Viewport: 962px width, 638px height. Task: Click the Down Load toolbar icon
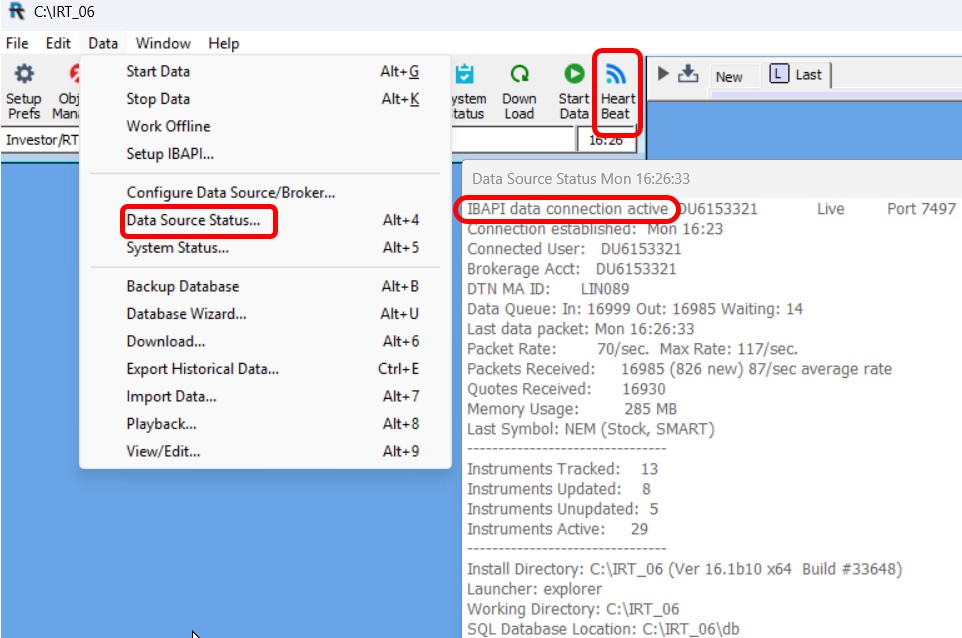pyautogui.click(x=519, y=75)
